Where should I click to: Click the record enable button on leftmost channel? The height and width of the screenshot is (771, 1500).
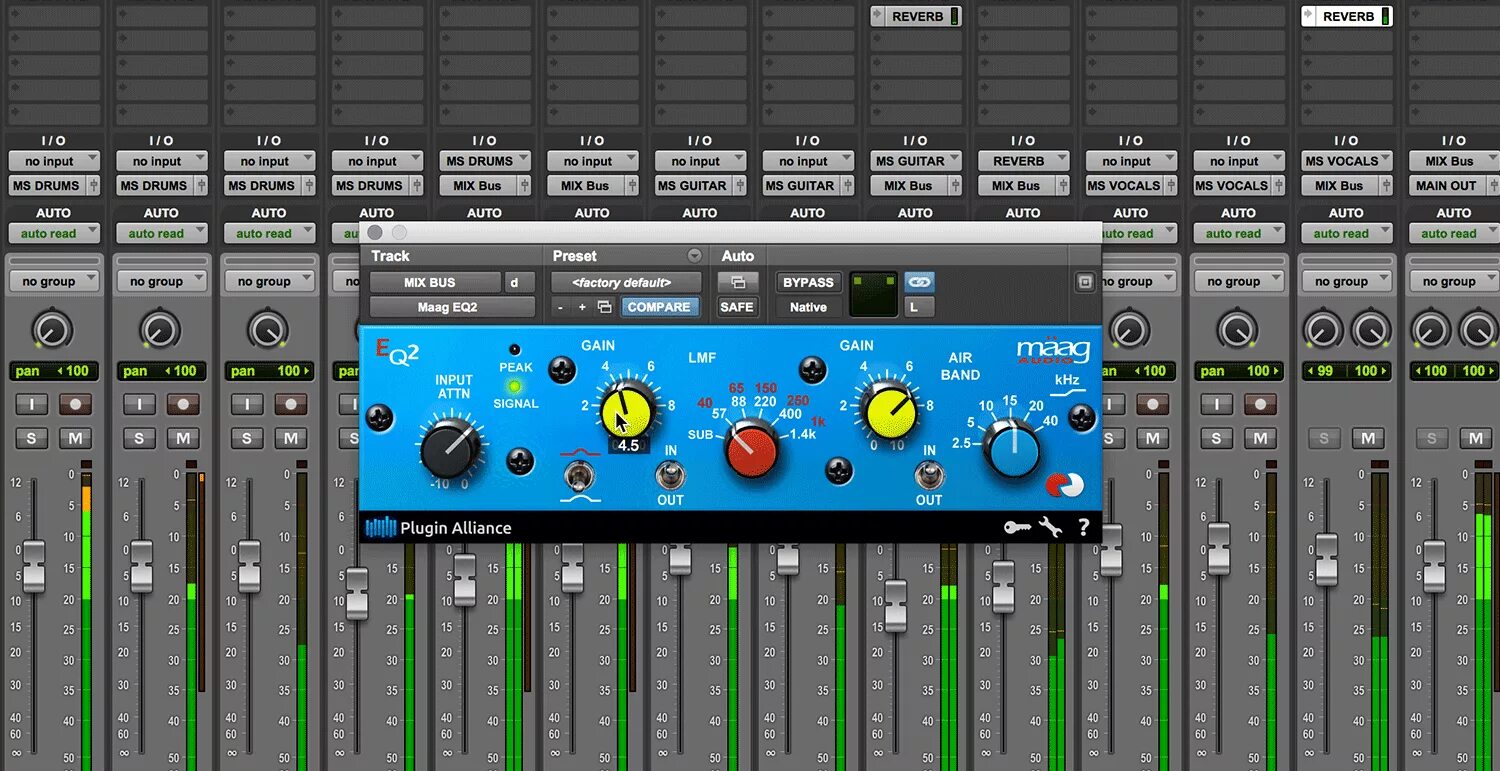click(75, 405)
